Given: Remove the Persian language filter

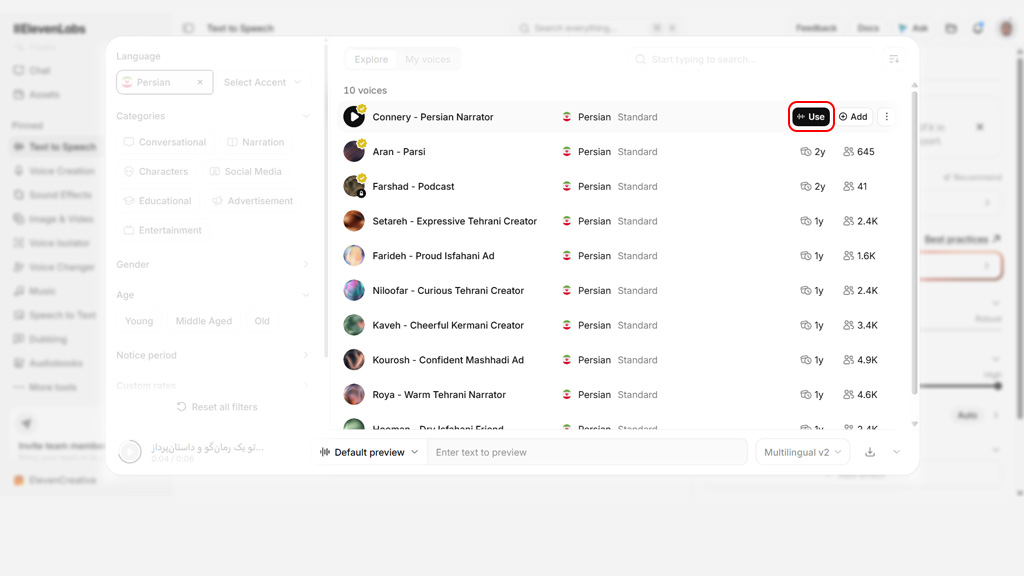Looking at the screenshot, I should point(200,82).
